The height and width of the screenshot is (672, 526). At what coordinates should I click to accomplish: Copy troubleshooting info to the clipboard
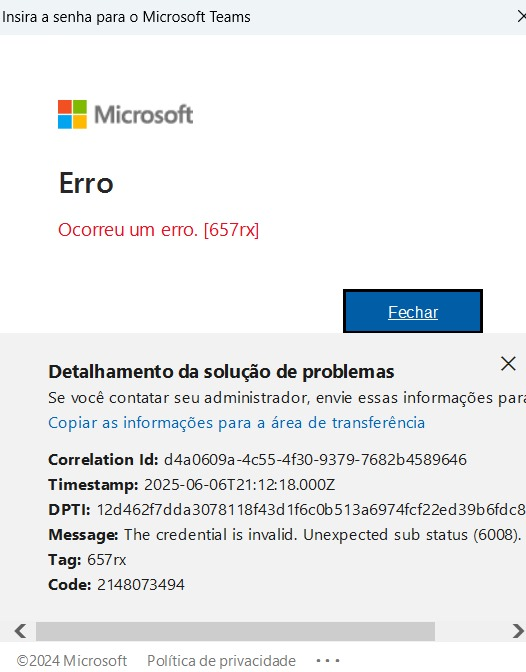[236, 423]
